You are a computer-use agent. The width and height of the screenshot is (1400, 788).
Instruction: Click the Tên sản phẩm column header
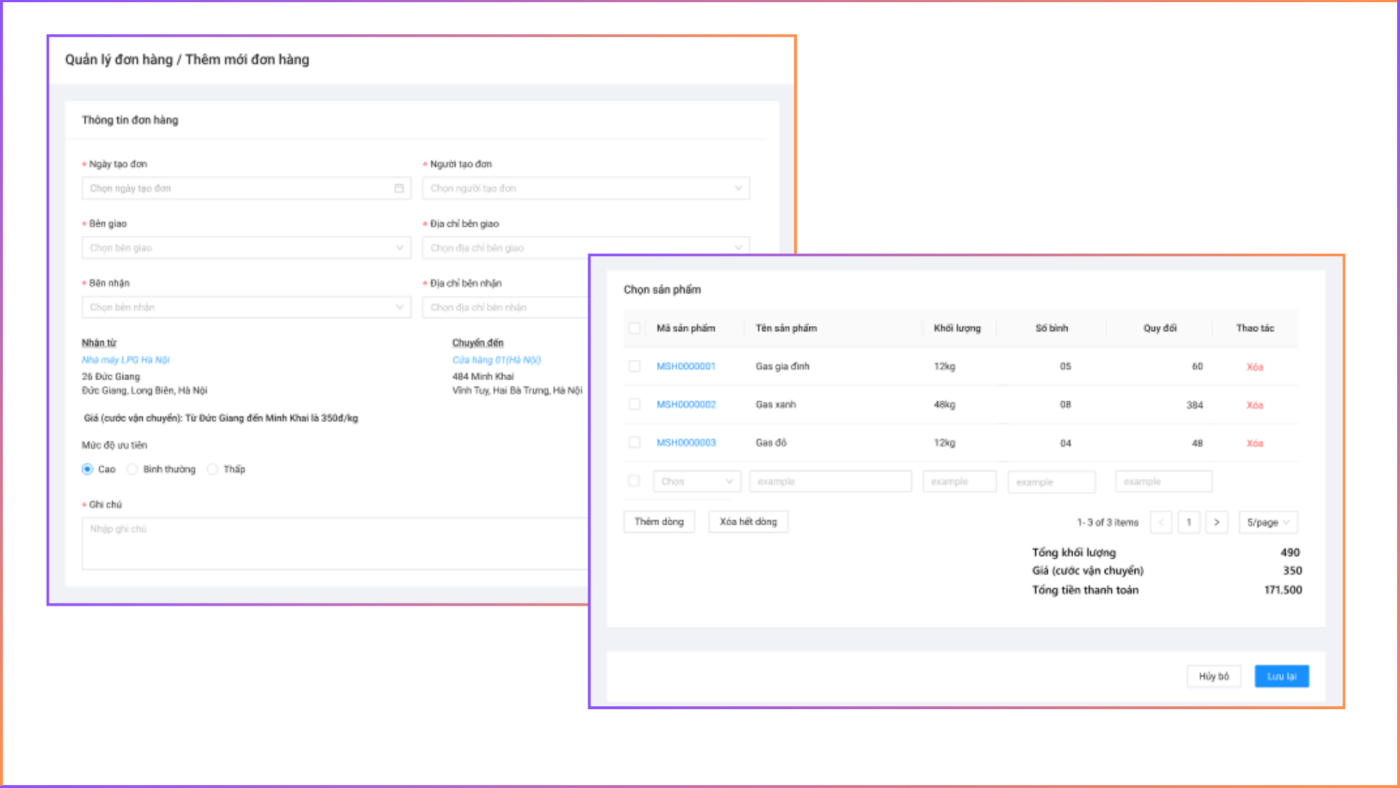coord(786,328)
